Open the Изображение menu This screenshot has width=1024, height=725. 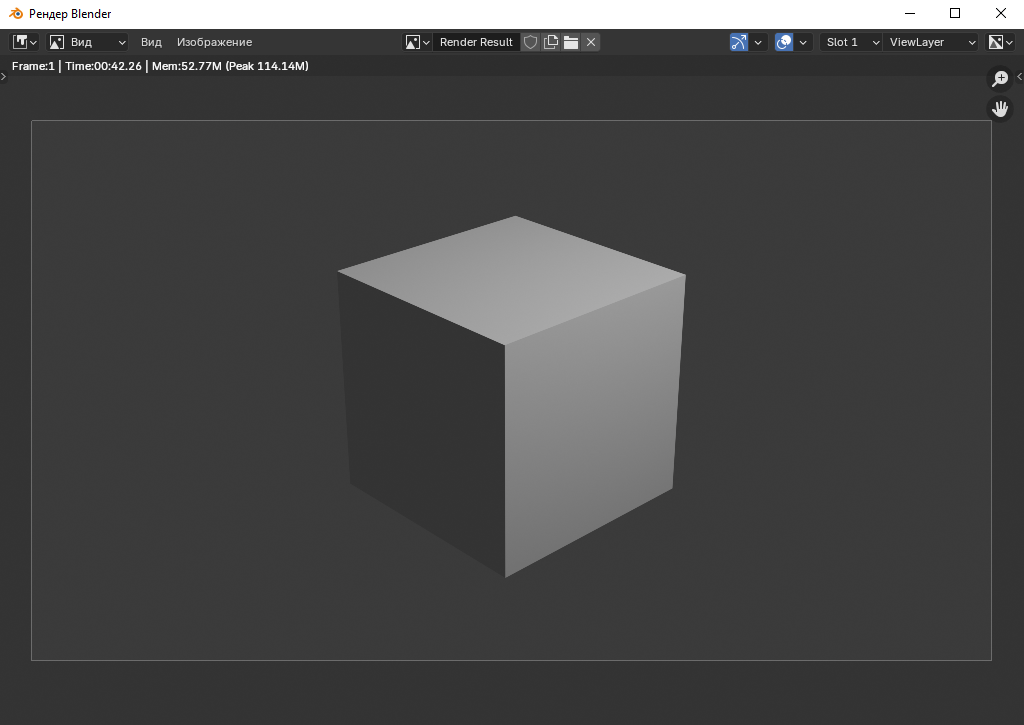(x=214, y=42)
